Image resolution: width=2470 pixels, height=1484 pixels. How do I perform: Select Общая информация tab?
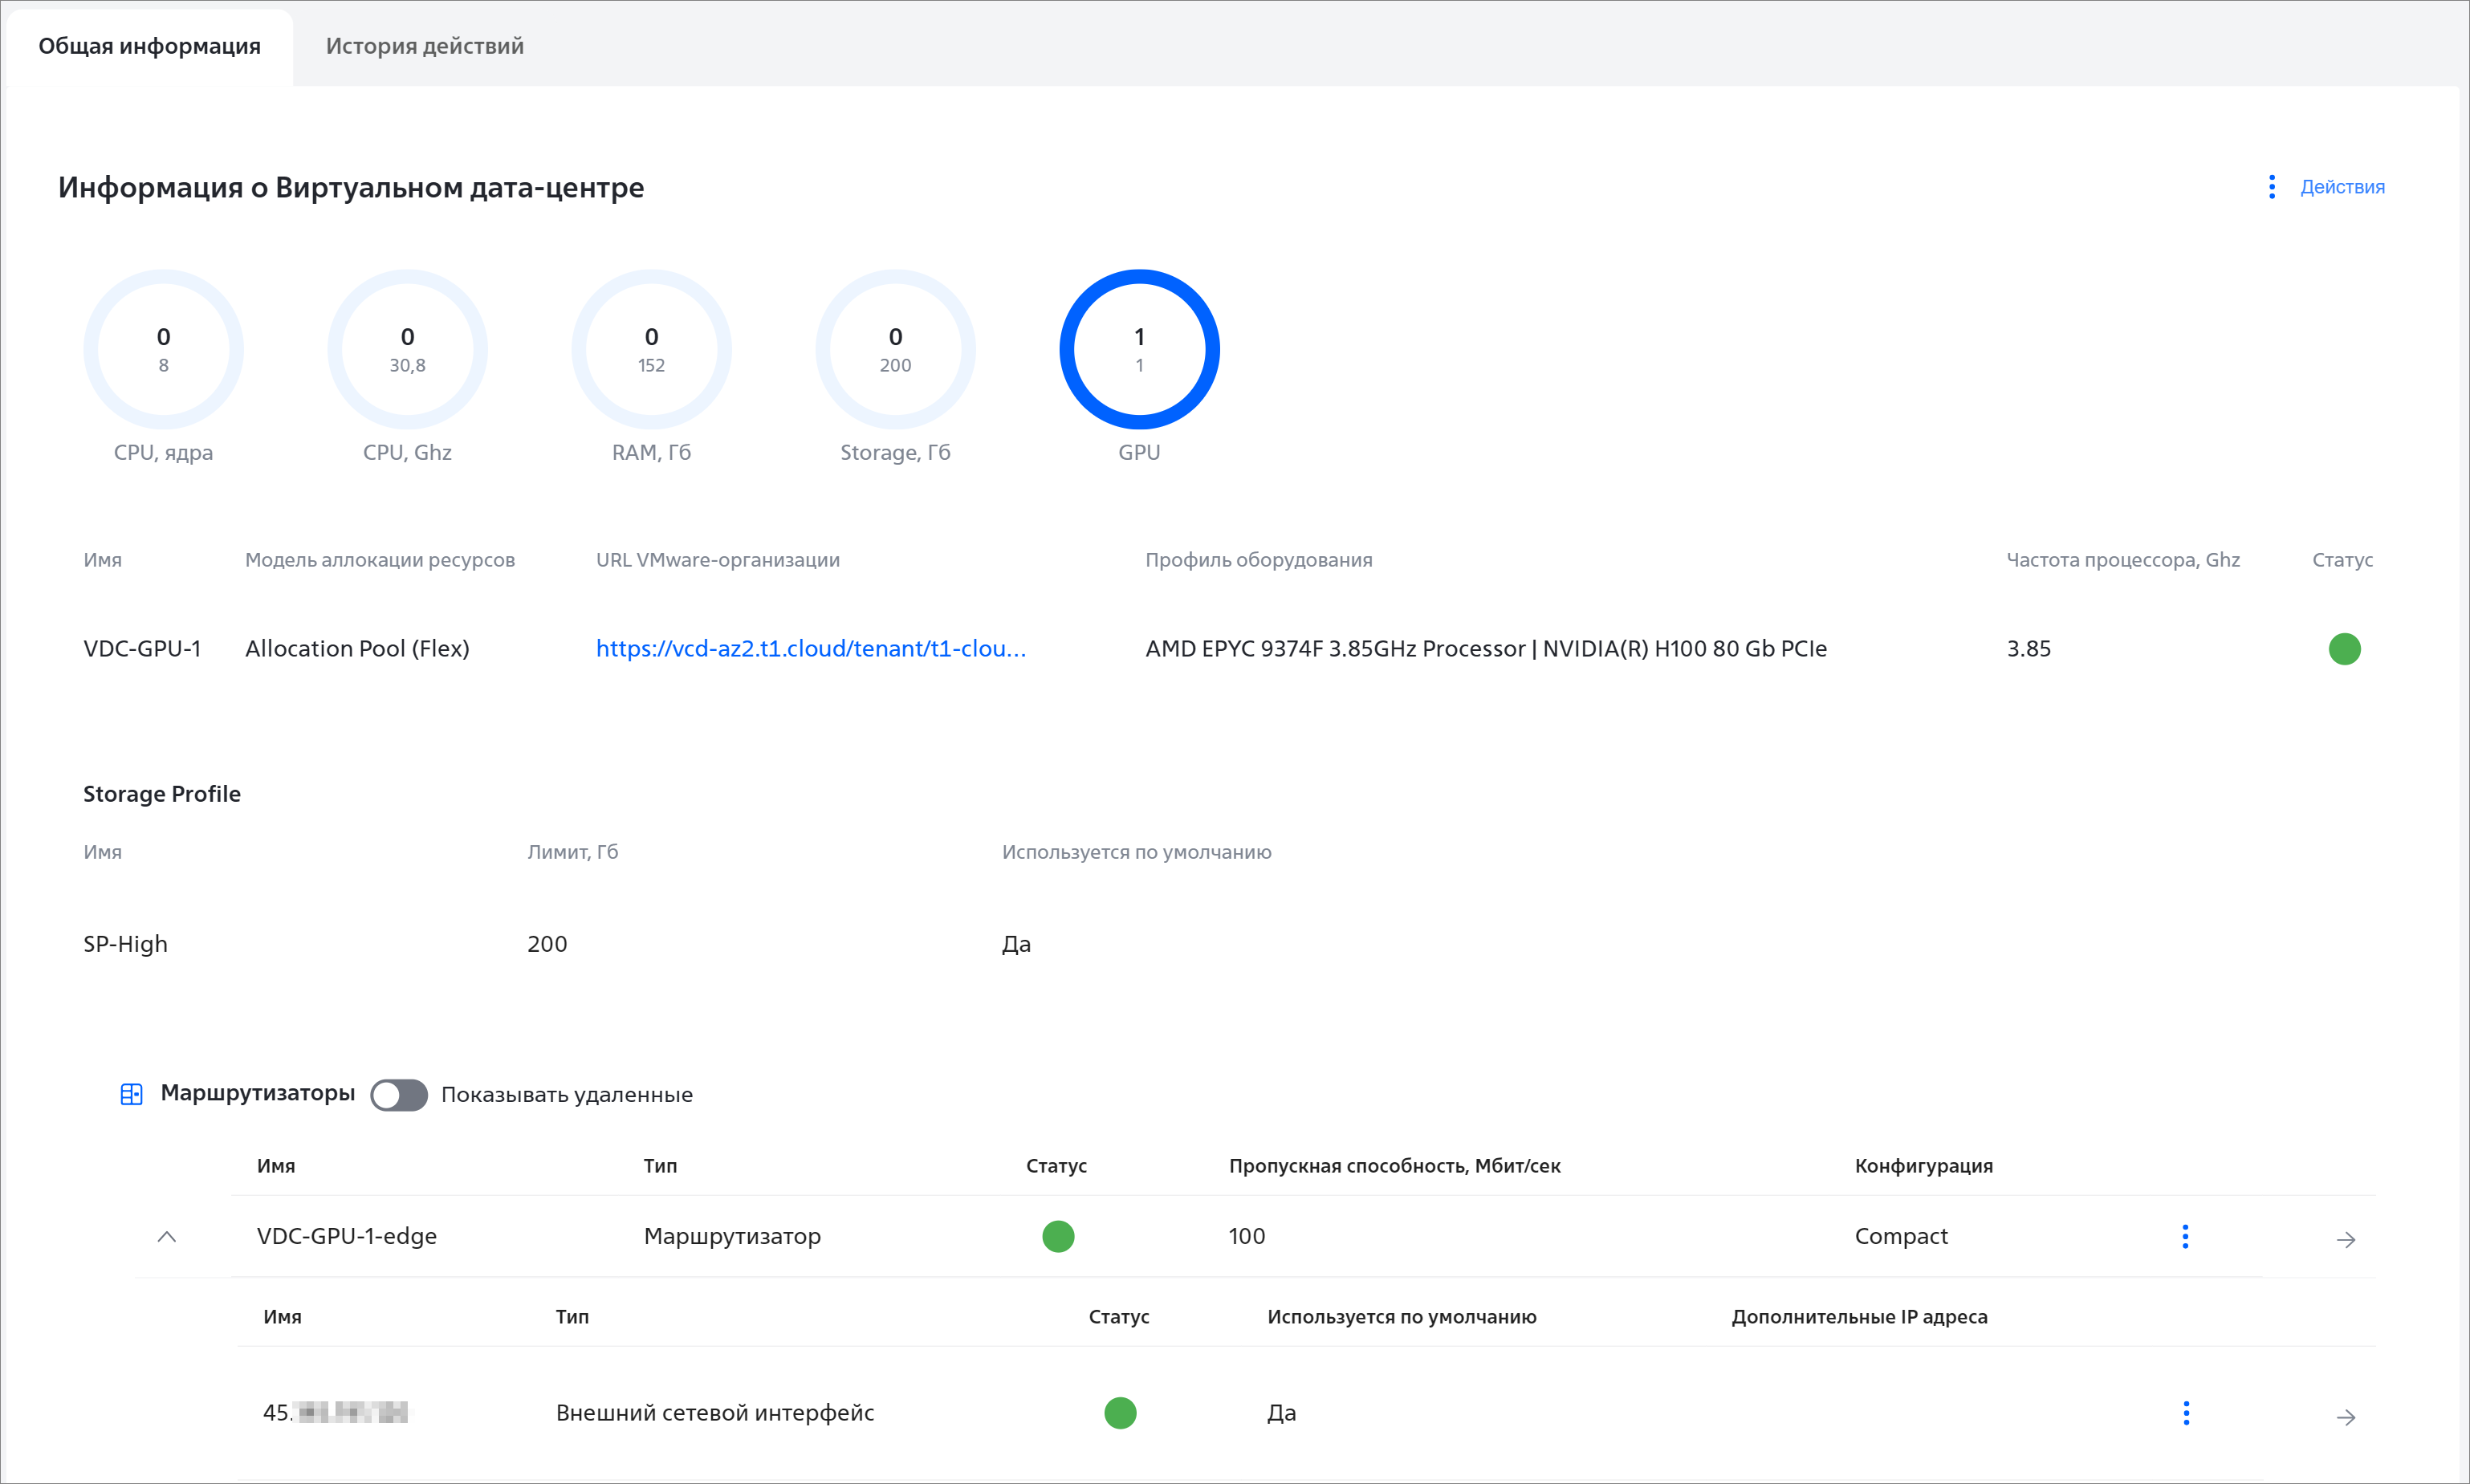[x=149, y=46]
